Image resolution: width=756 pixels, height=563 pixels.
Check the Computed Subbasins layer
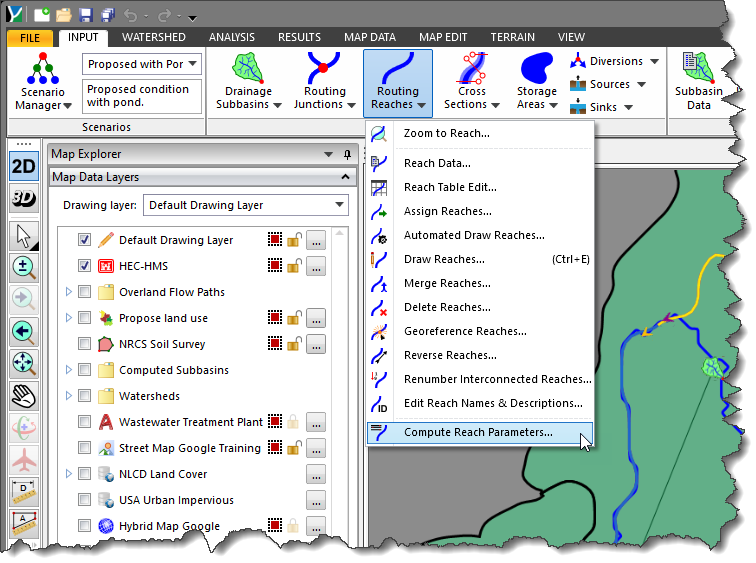[x=84, y=370]
